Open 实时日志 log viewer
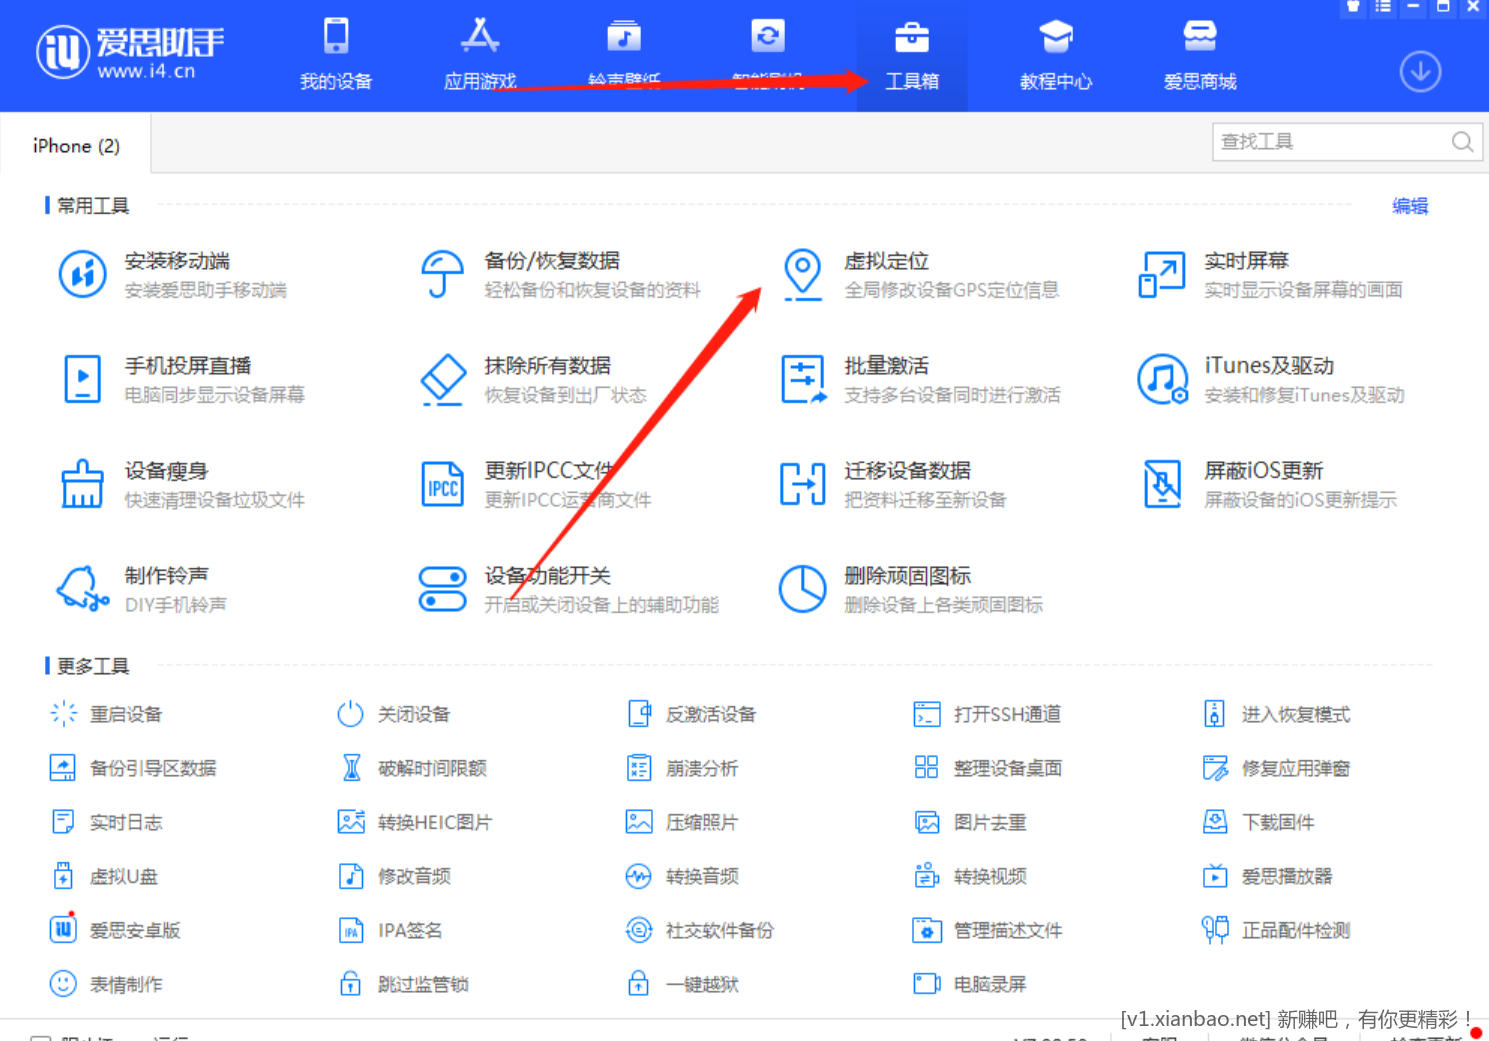Screen dimensions: 1489x1041 click(106, 822)
